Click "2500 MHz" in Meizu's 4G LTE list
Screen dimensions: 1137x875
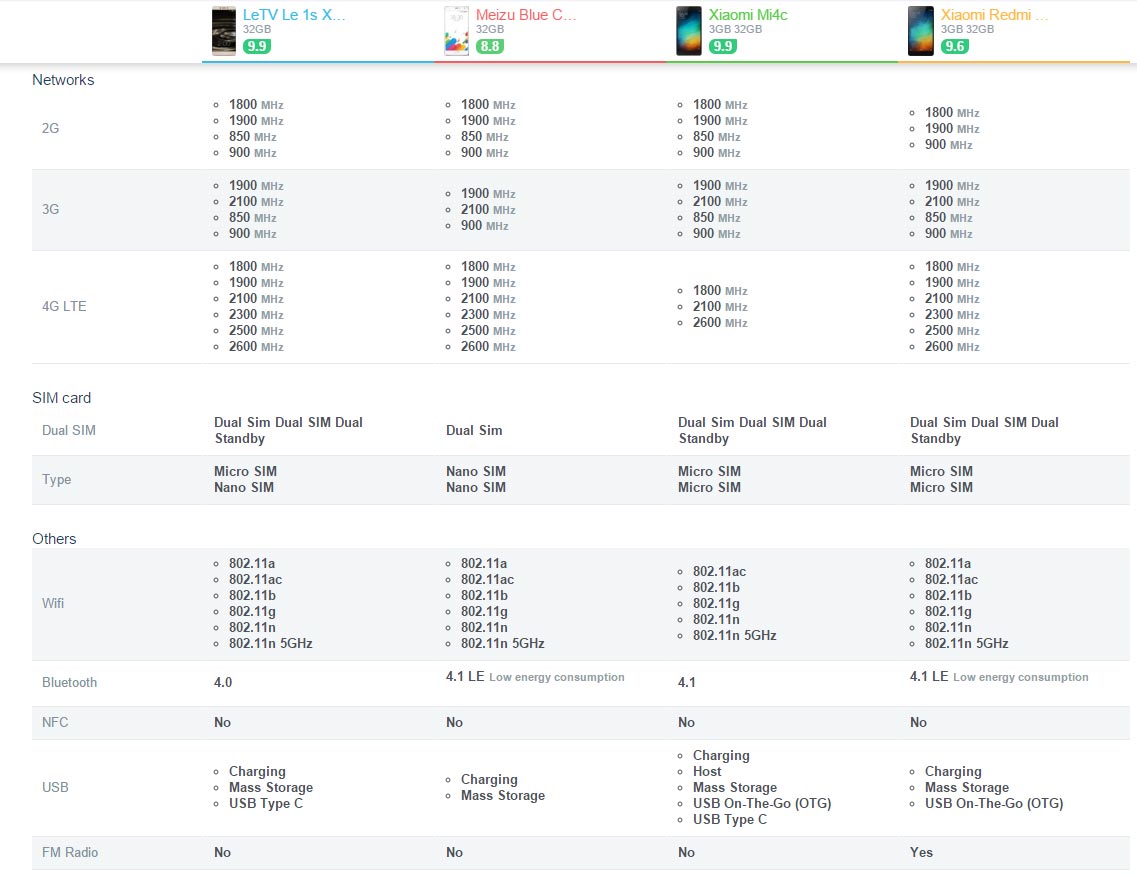pos(488,331)
